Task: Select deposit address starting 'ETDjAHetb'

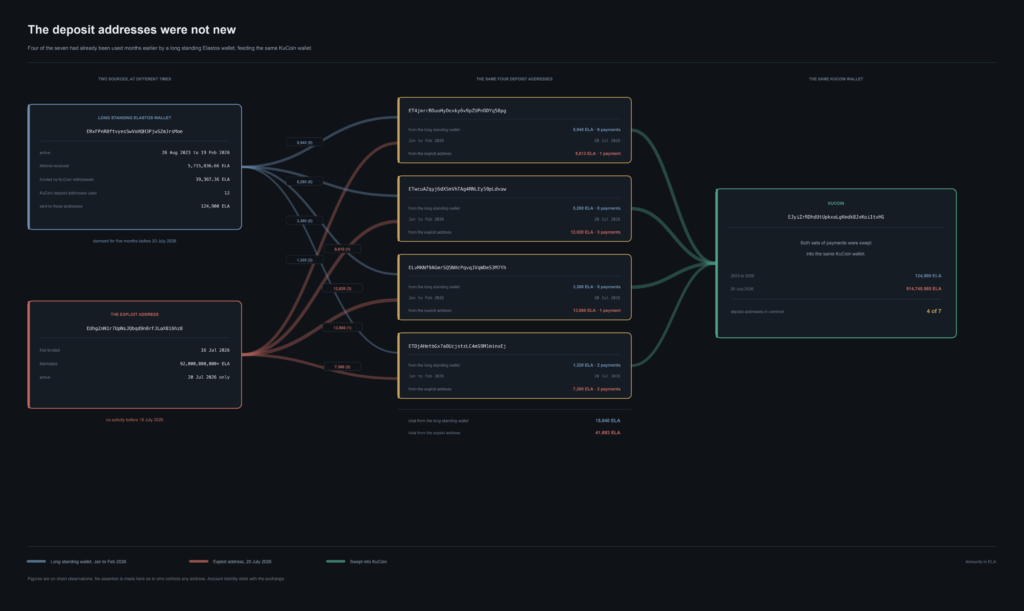Action: pos(457,346)
